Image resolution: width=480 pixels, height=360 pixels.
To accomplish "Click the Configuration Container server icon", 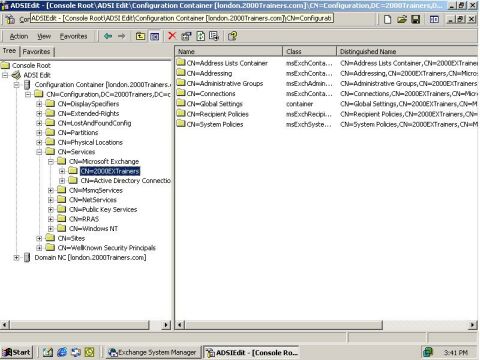I will [27, 85].
